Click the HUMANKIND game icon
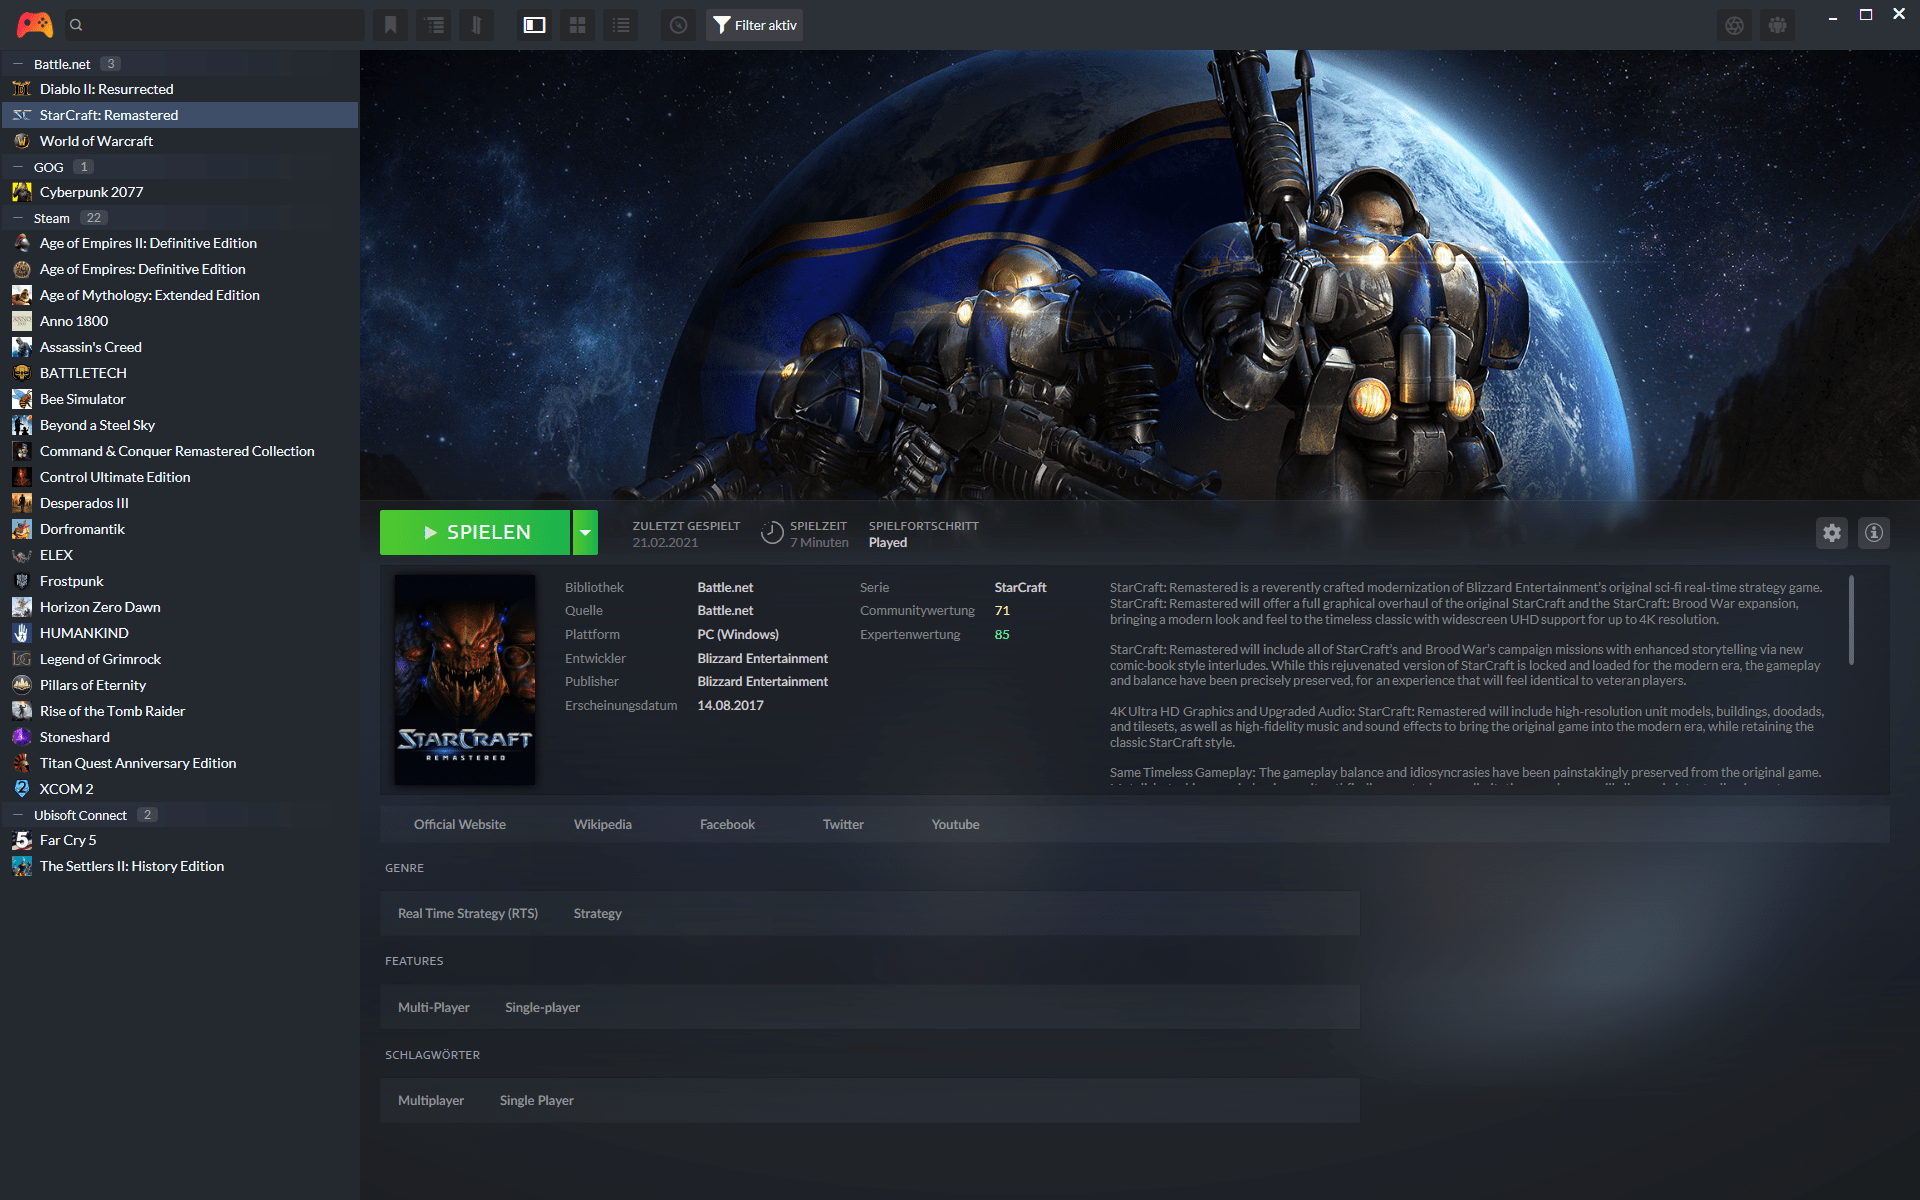The image size is (1920, 1200). point(22,633)
